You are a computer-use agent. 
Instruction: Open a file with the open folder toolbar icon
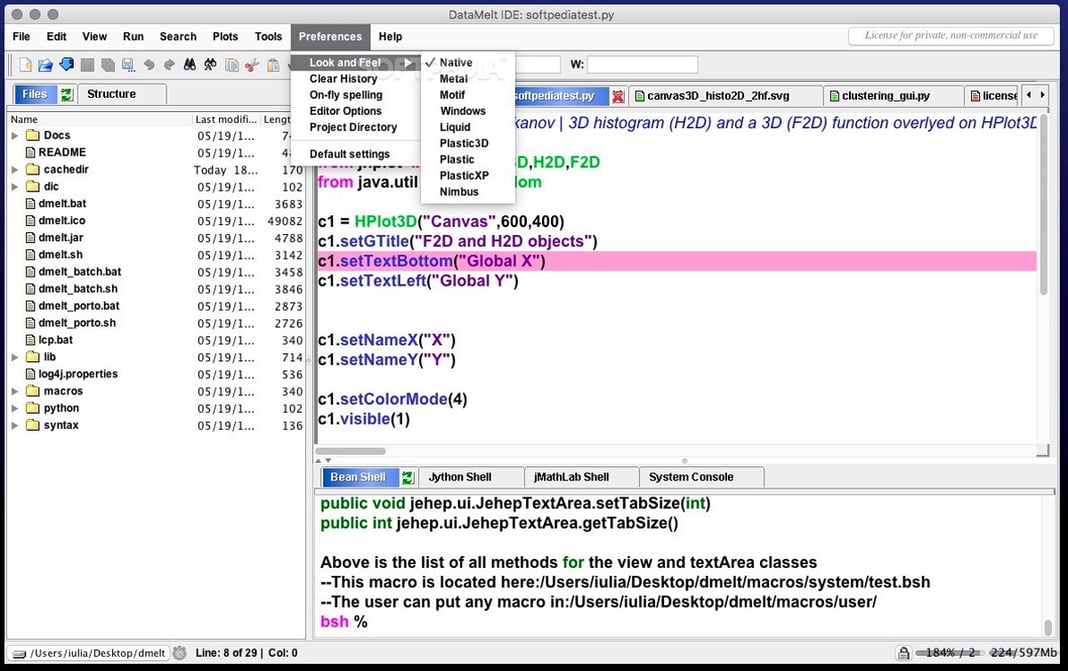tap(45, 64)
